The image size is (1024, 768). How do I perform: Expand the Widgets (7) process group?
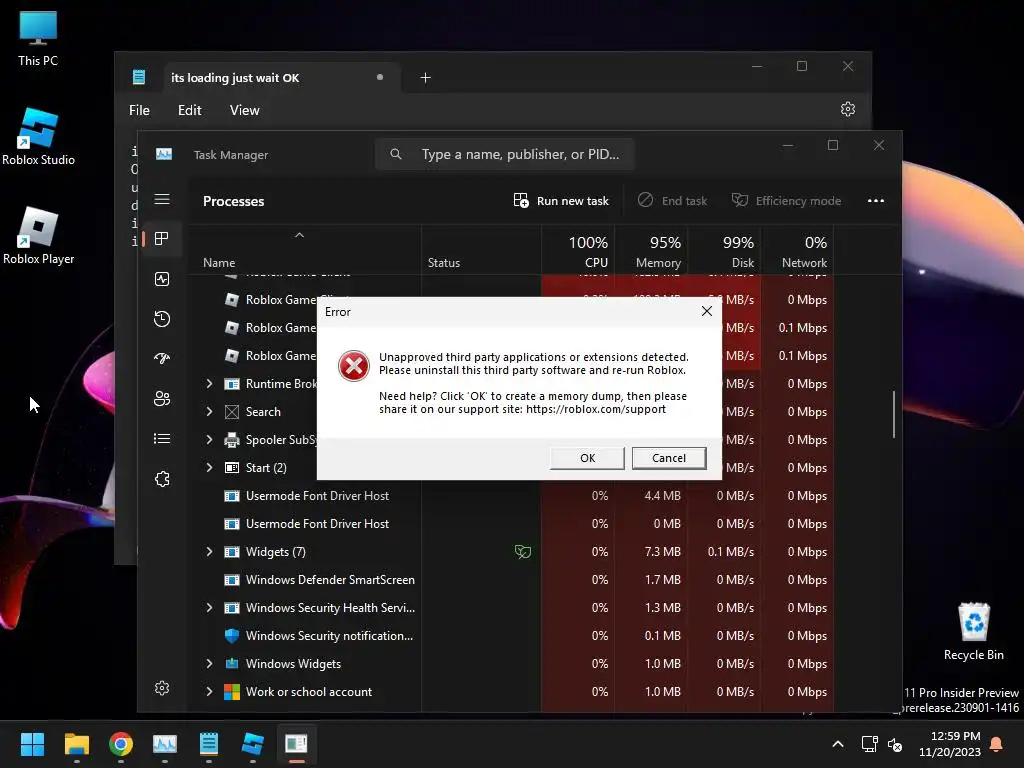coord(209,552)
